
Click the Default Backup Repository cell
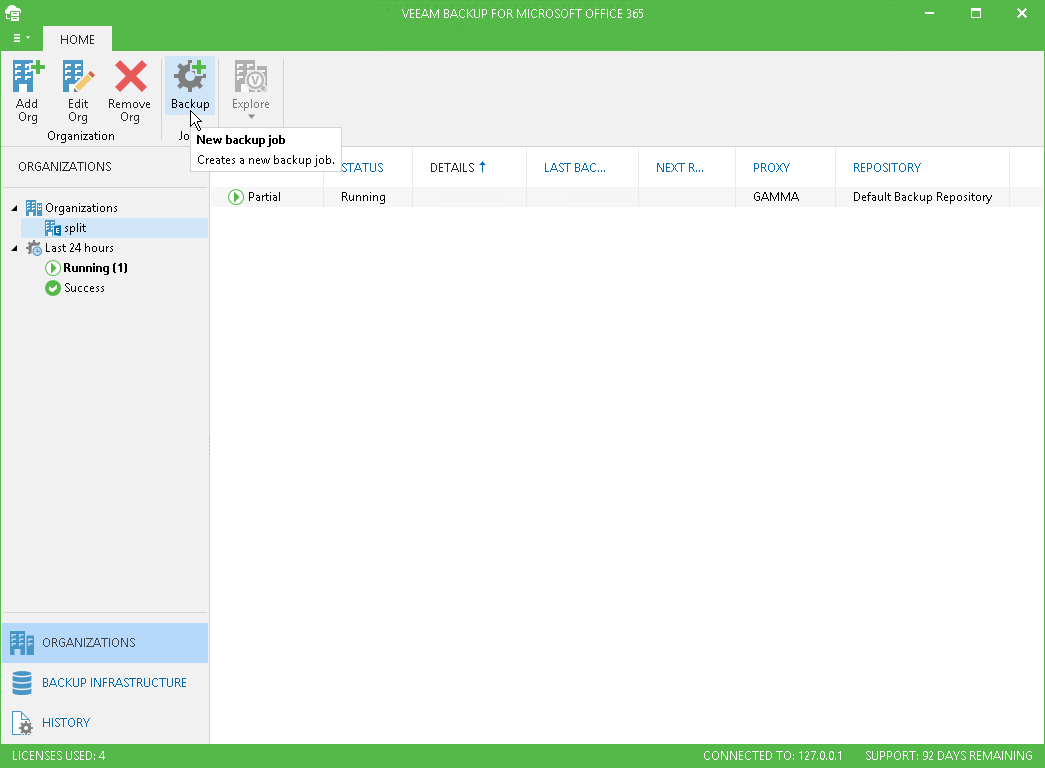(922, 197)
